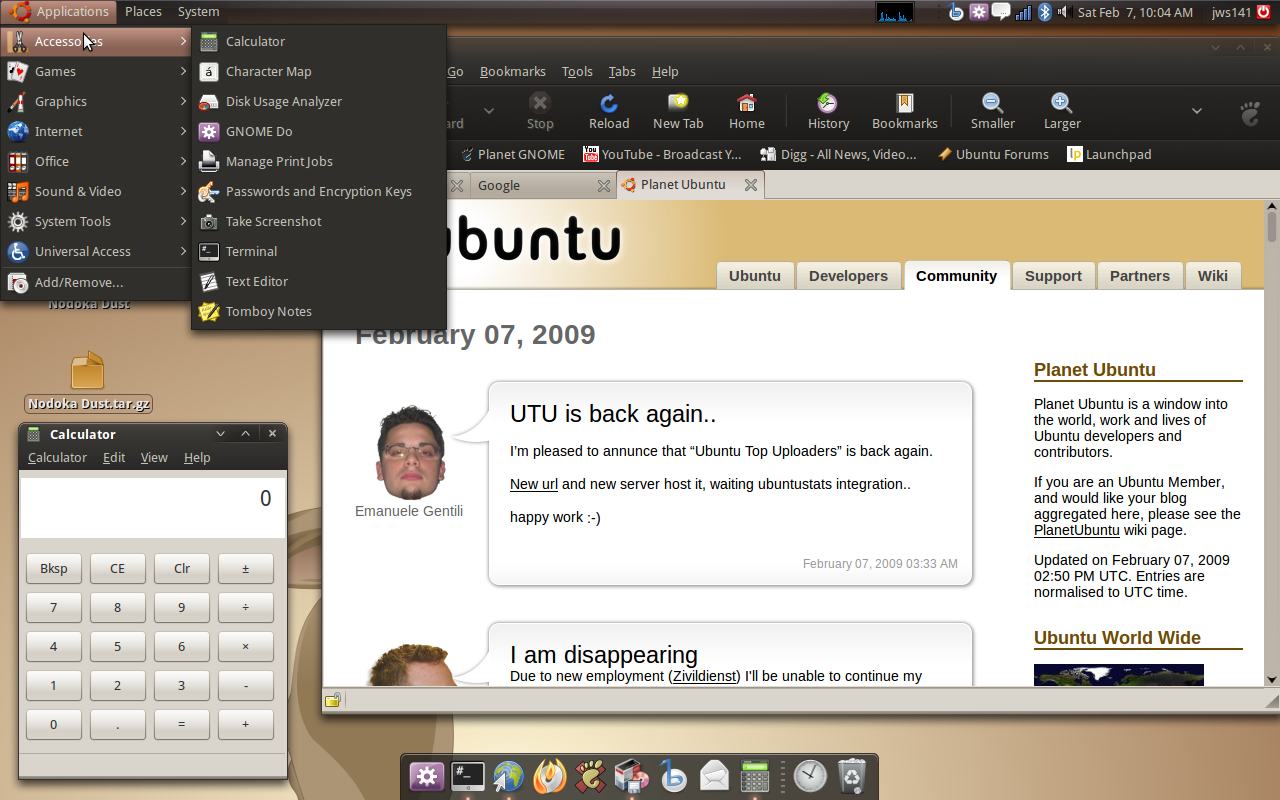1280x800 pixels.
Task: Make page text Smaller
Action: [x=993, y=111]
